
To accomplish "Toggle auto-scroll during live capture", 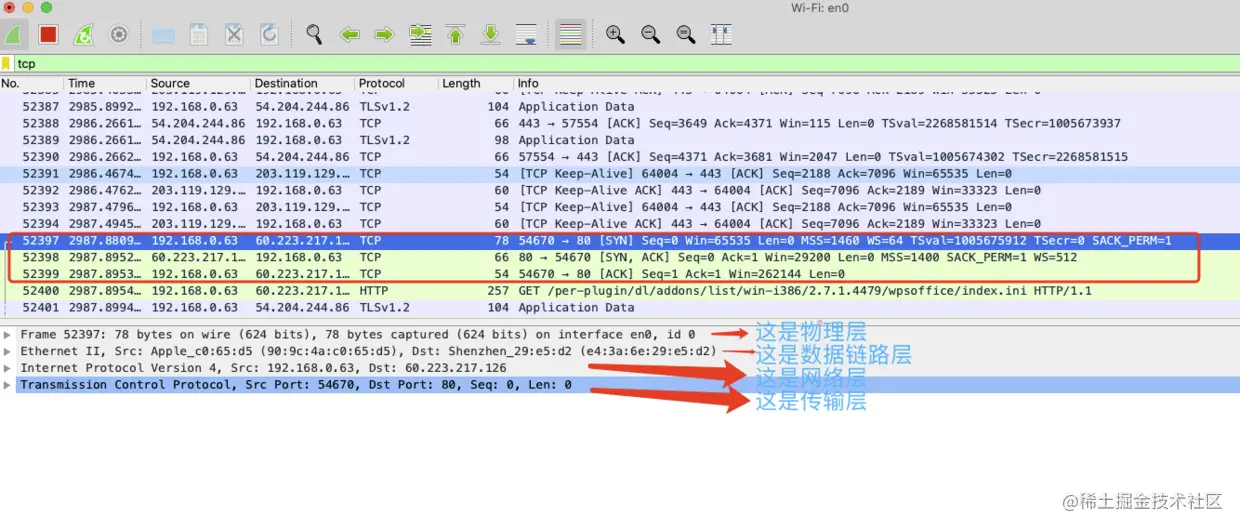I will pyautogui.click(x=526, y=35).
